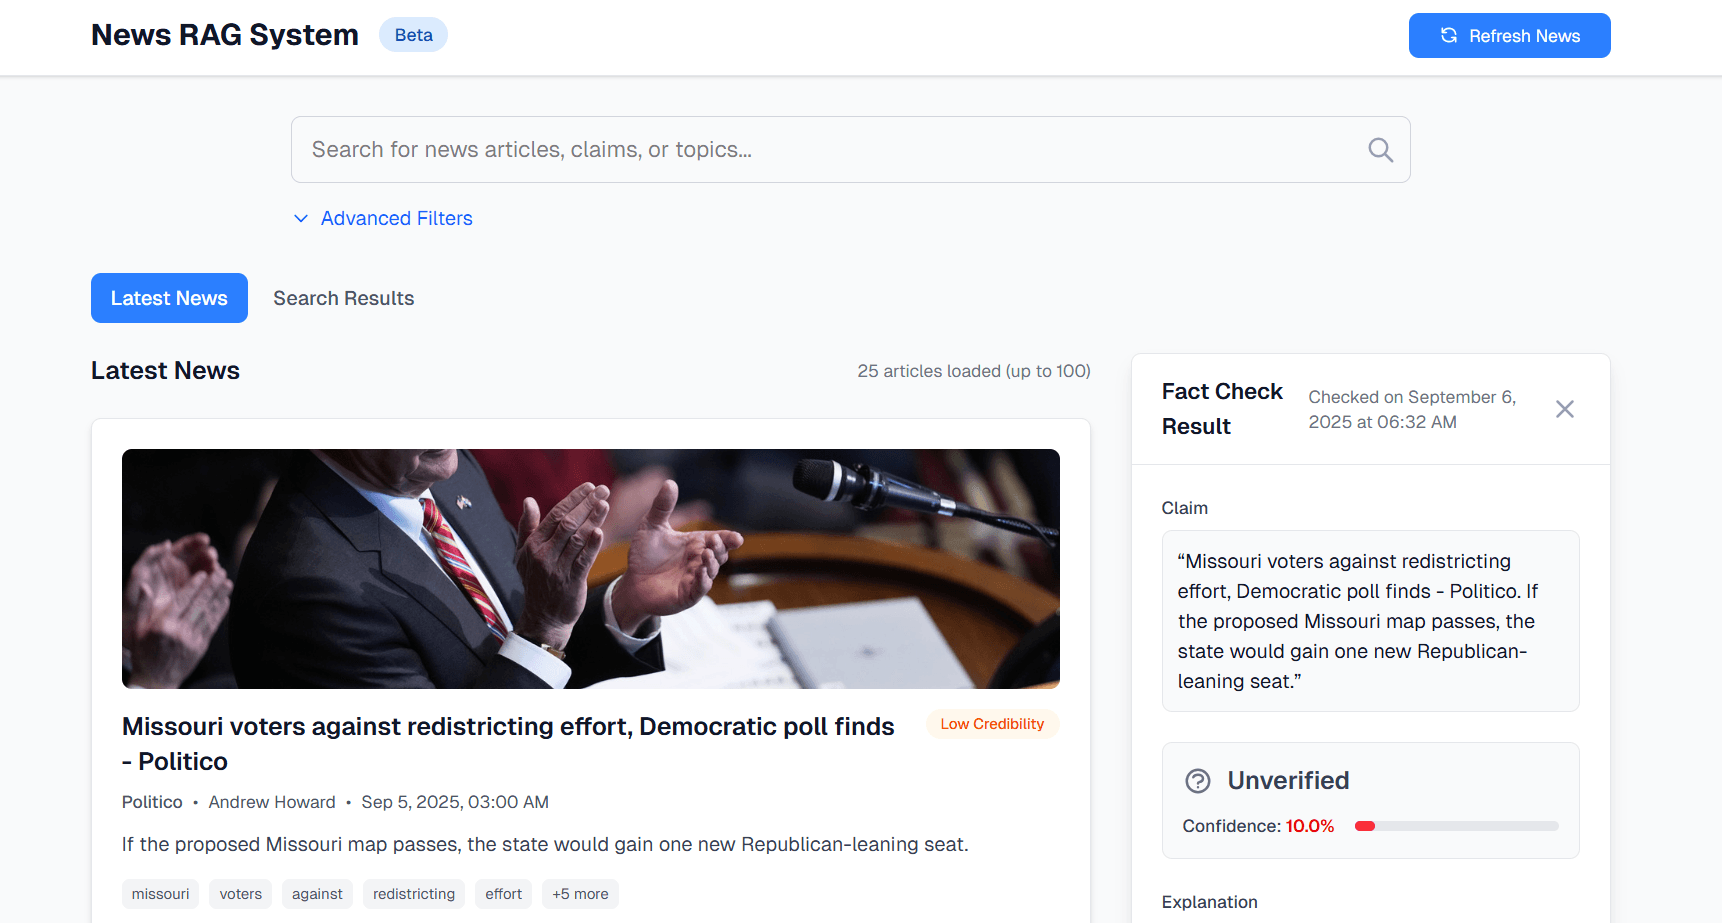Click the article's podium microphone image

point(590,568)
